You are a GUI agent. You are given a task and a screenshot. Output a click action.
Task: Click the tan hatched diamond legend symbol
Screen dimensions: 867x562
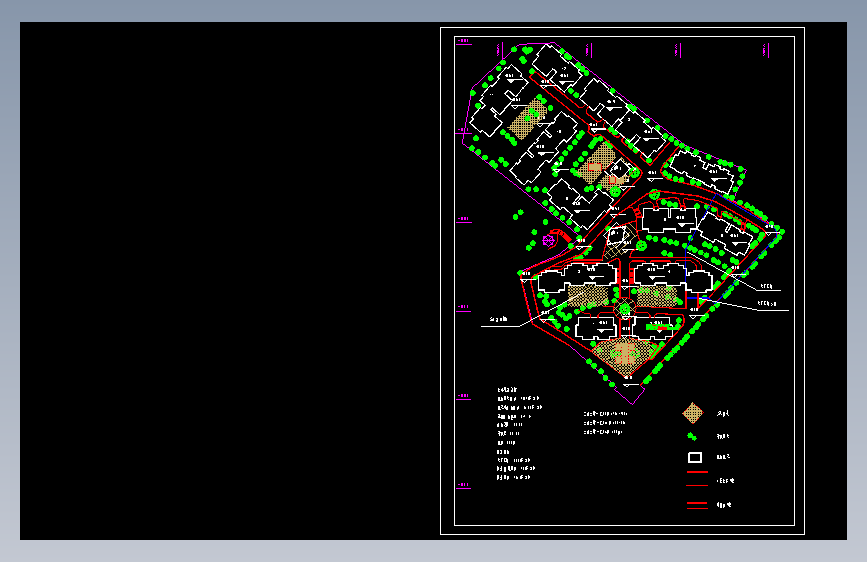(692, 413)
